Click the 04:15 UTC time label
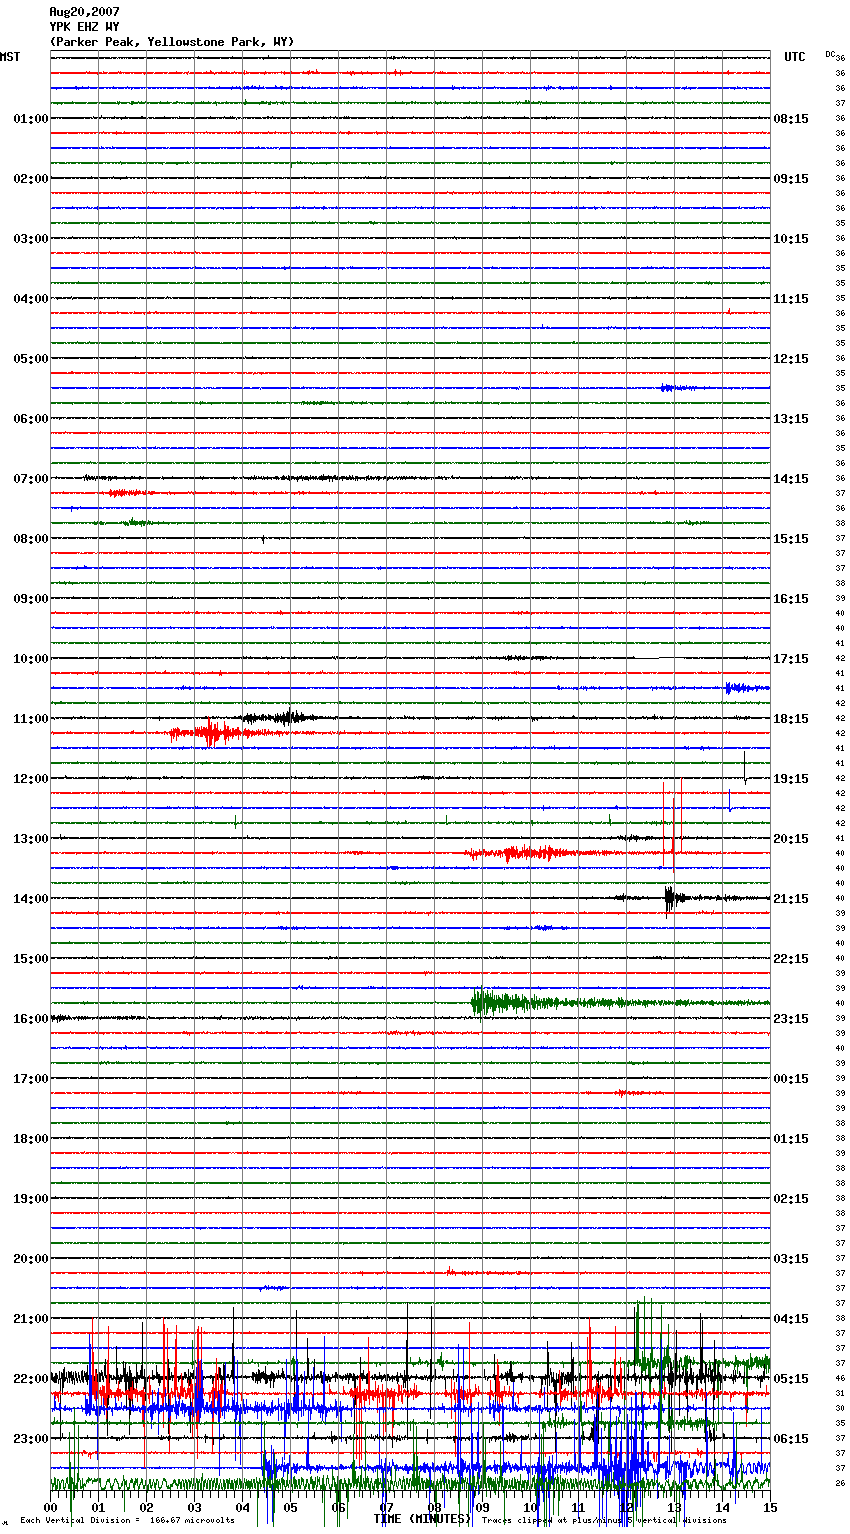Viewport: 850px width, 1534px height. pos(791,1319)
